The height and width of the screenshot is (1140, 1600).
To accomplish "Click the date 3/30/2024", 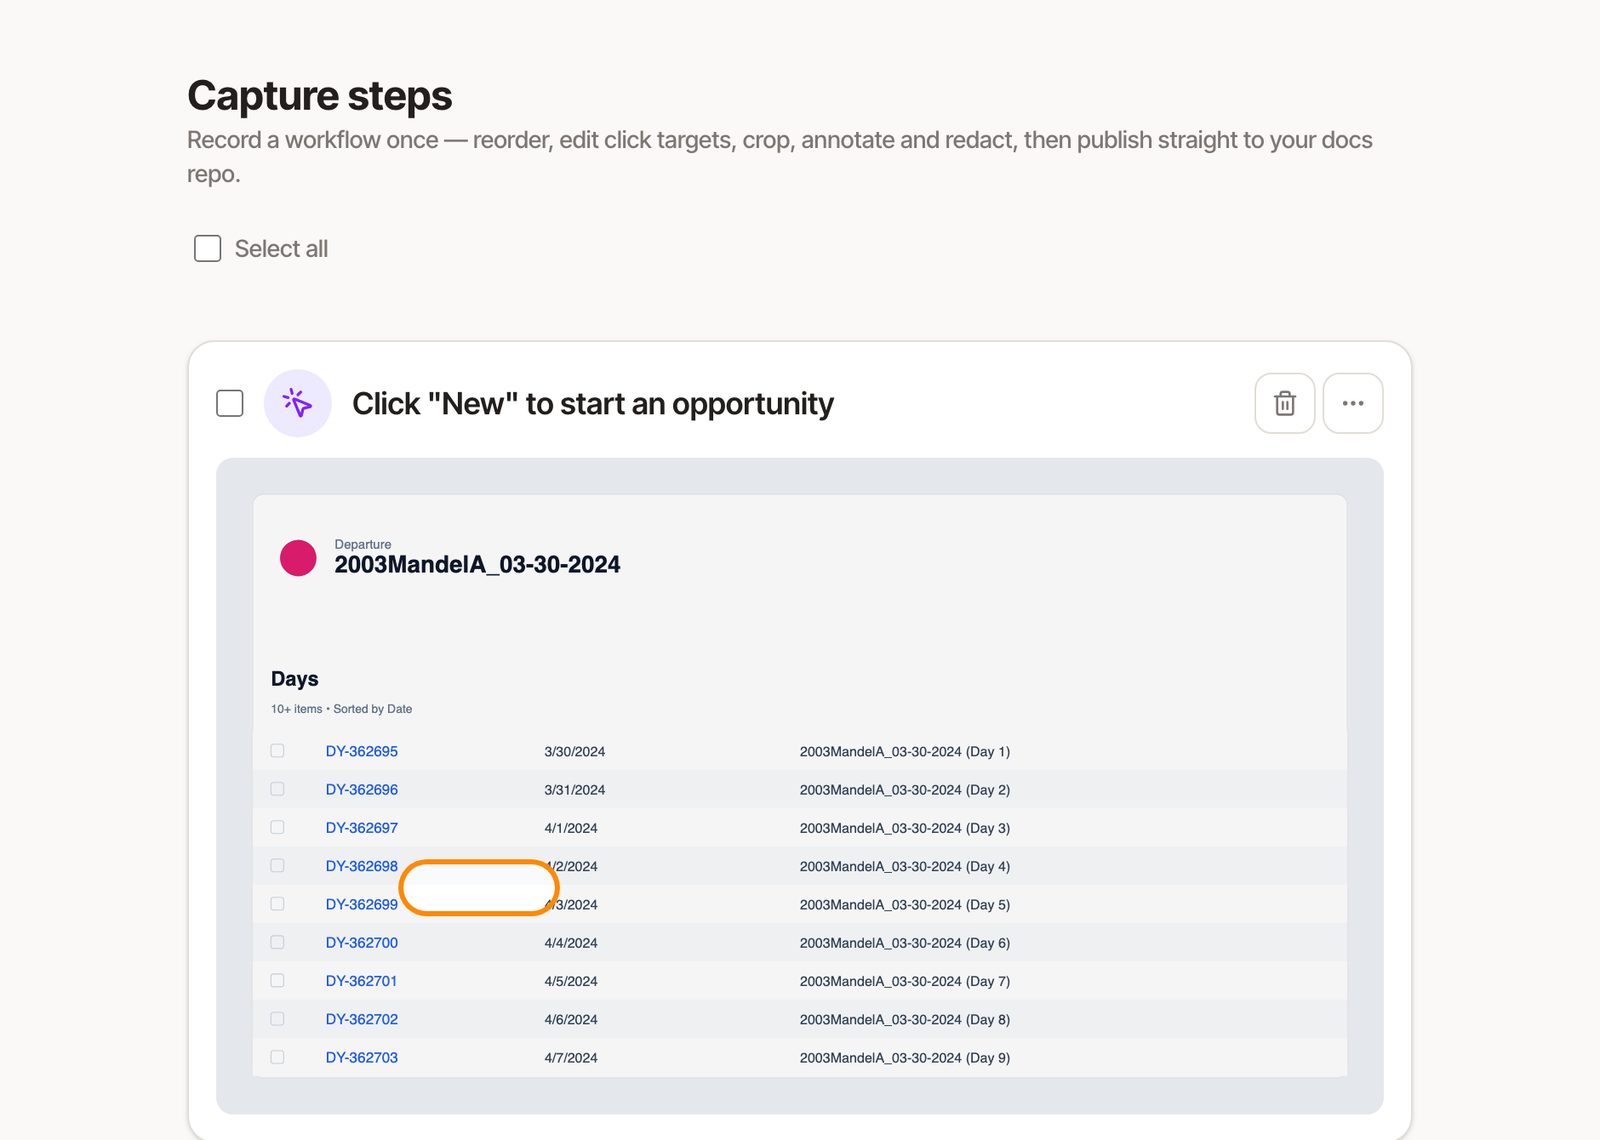I will [x=574, y=752].
